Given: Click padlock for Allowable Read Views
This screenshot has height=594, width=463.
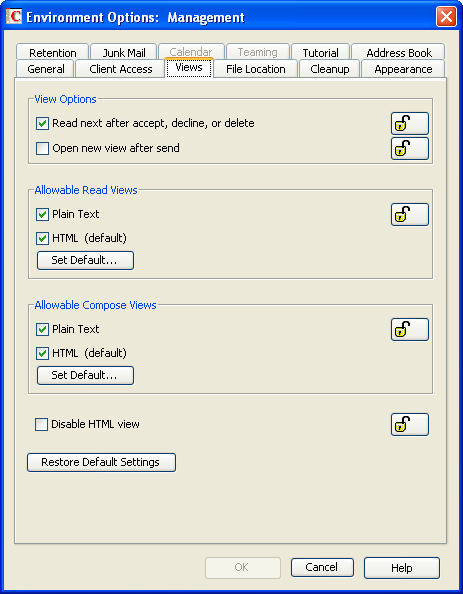Looking at the screenshot, I should point(410,214).
